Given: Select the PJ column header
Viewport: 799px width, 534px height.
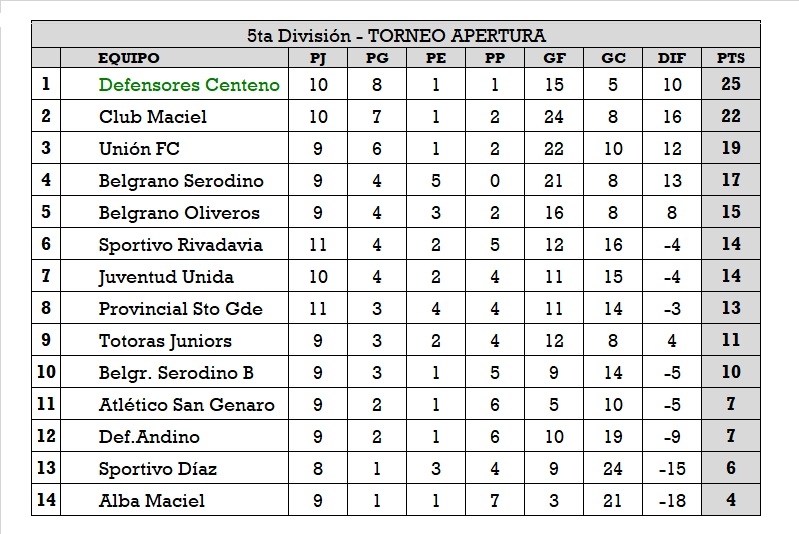Looking at the screenshot, I should (319, 58).
